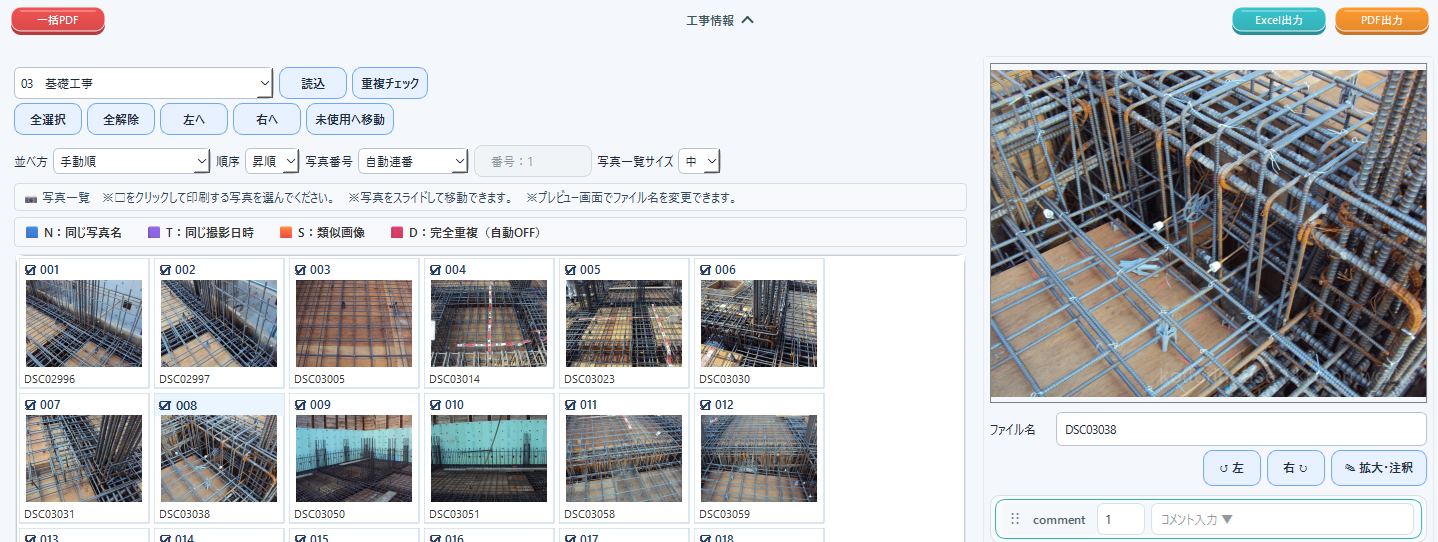This screenshot has height=542, width=1438.
Task: Collapse the 工事情報 section chevron
Action: 747,20
